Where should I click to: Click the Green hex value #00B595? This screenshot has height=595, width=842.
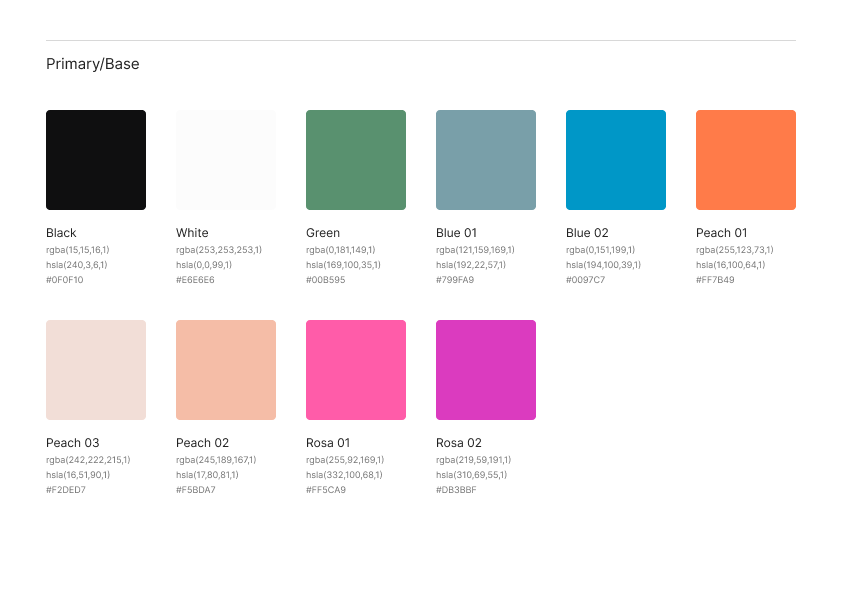(326, 280)
